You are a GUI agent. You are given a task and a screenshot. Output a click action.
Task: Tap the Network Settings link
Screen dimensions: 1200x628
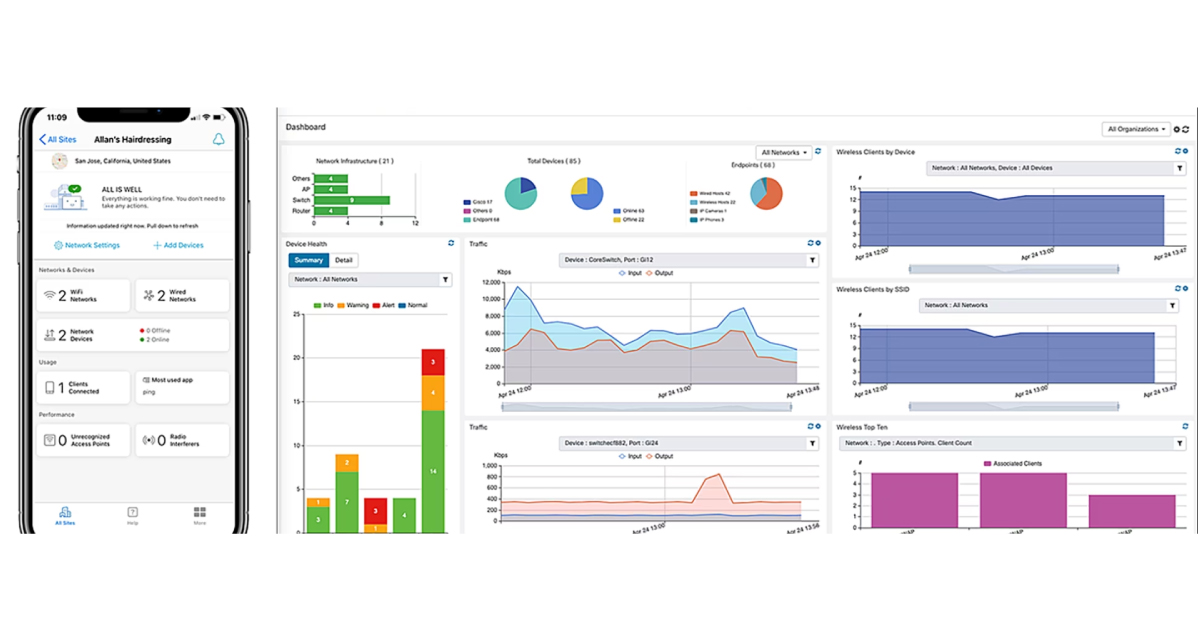(x=86, y=245)
